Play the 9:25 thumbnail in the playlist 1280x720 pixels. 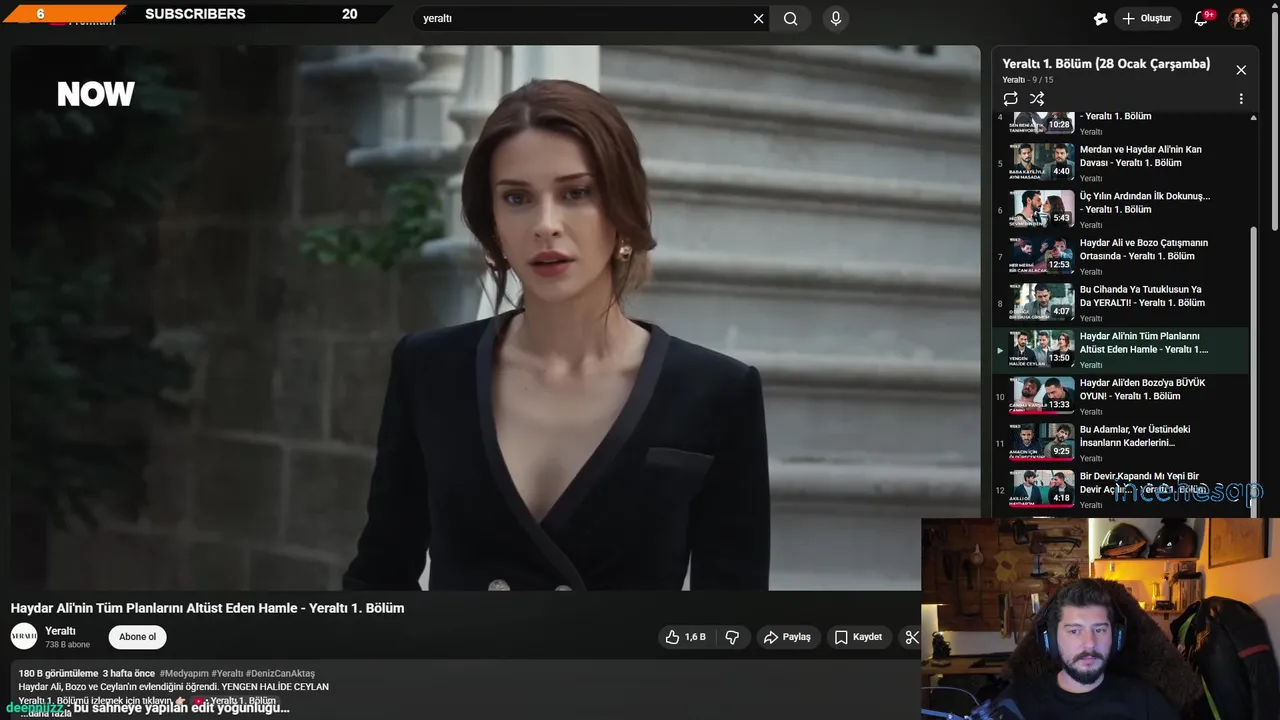[1042, 442]
